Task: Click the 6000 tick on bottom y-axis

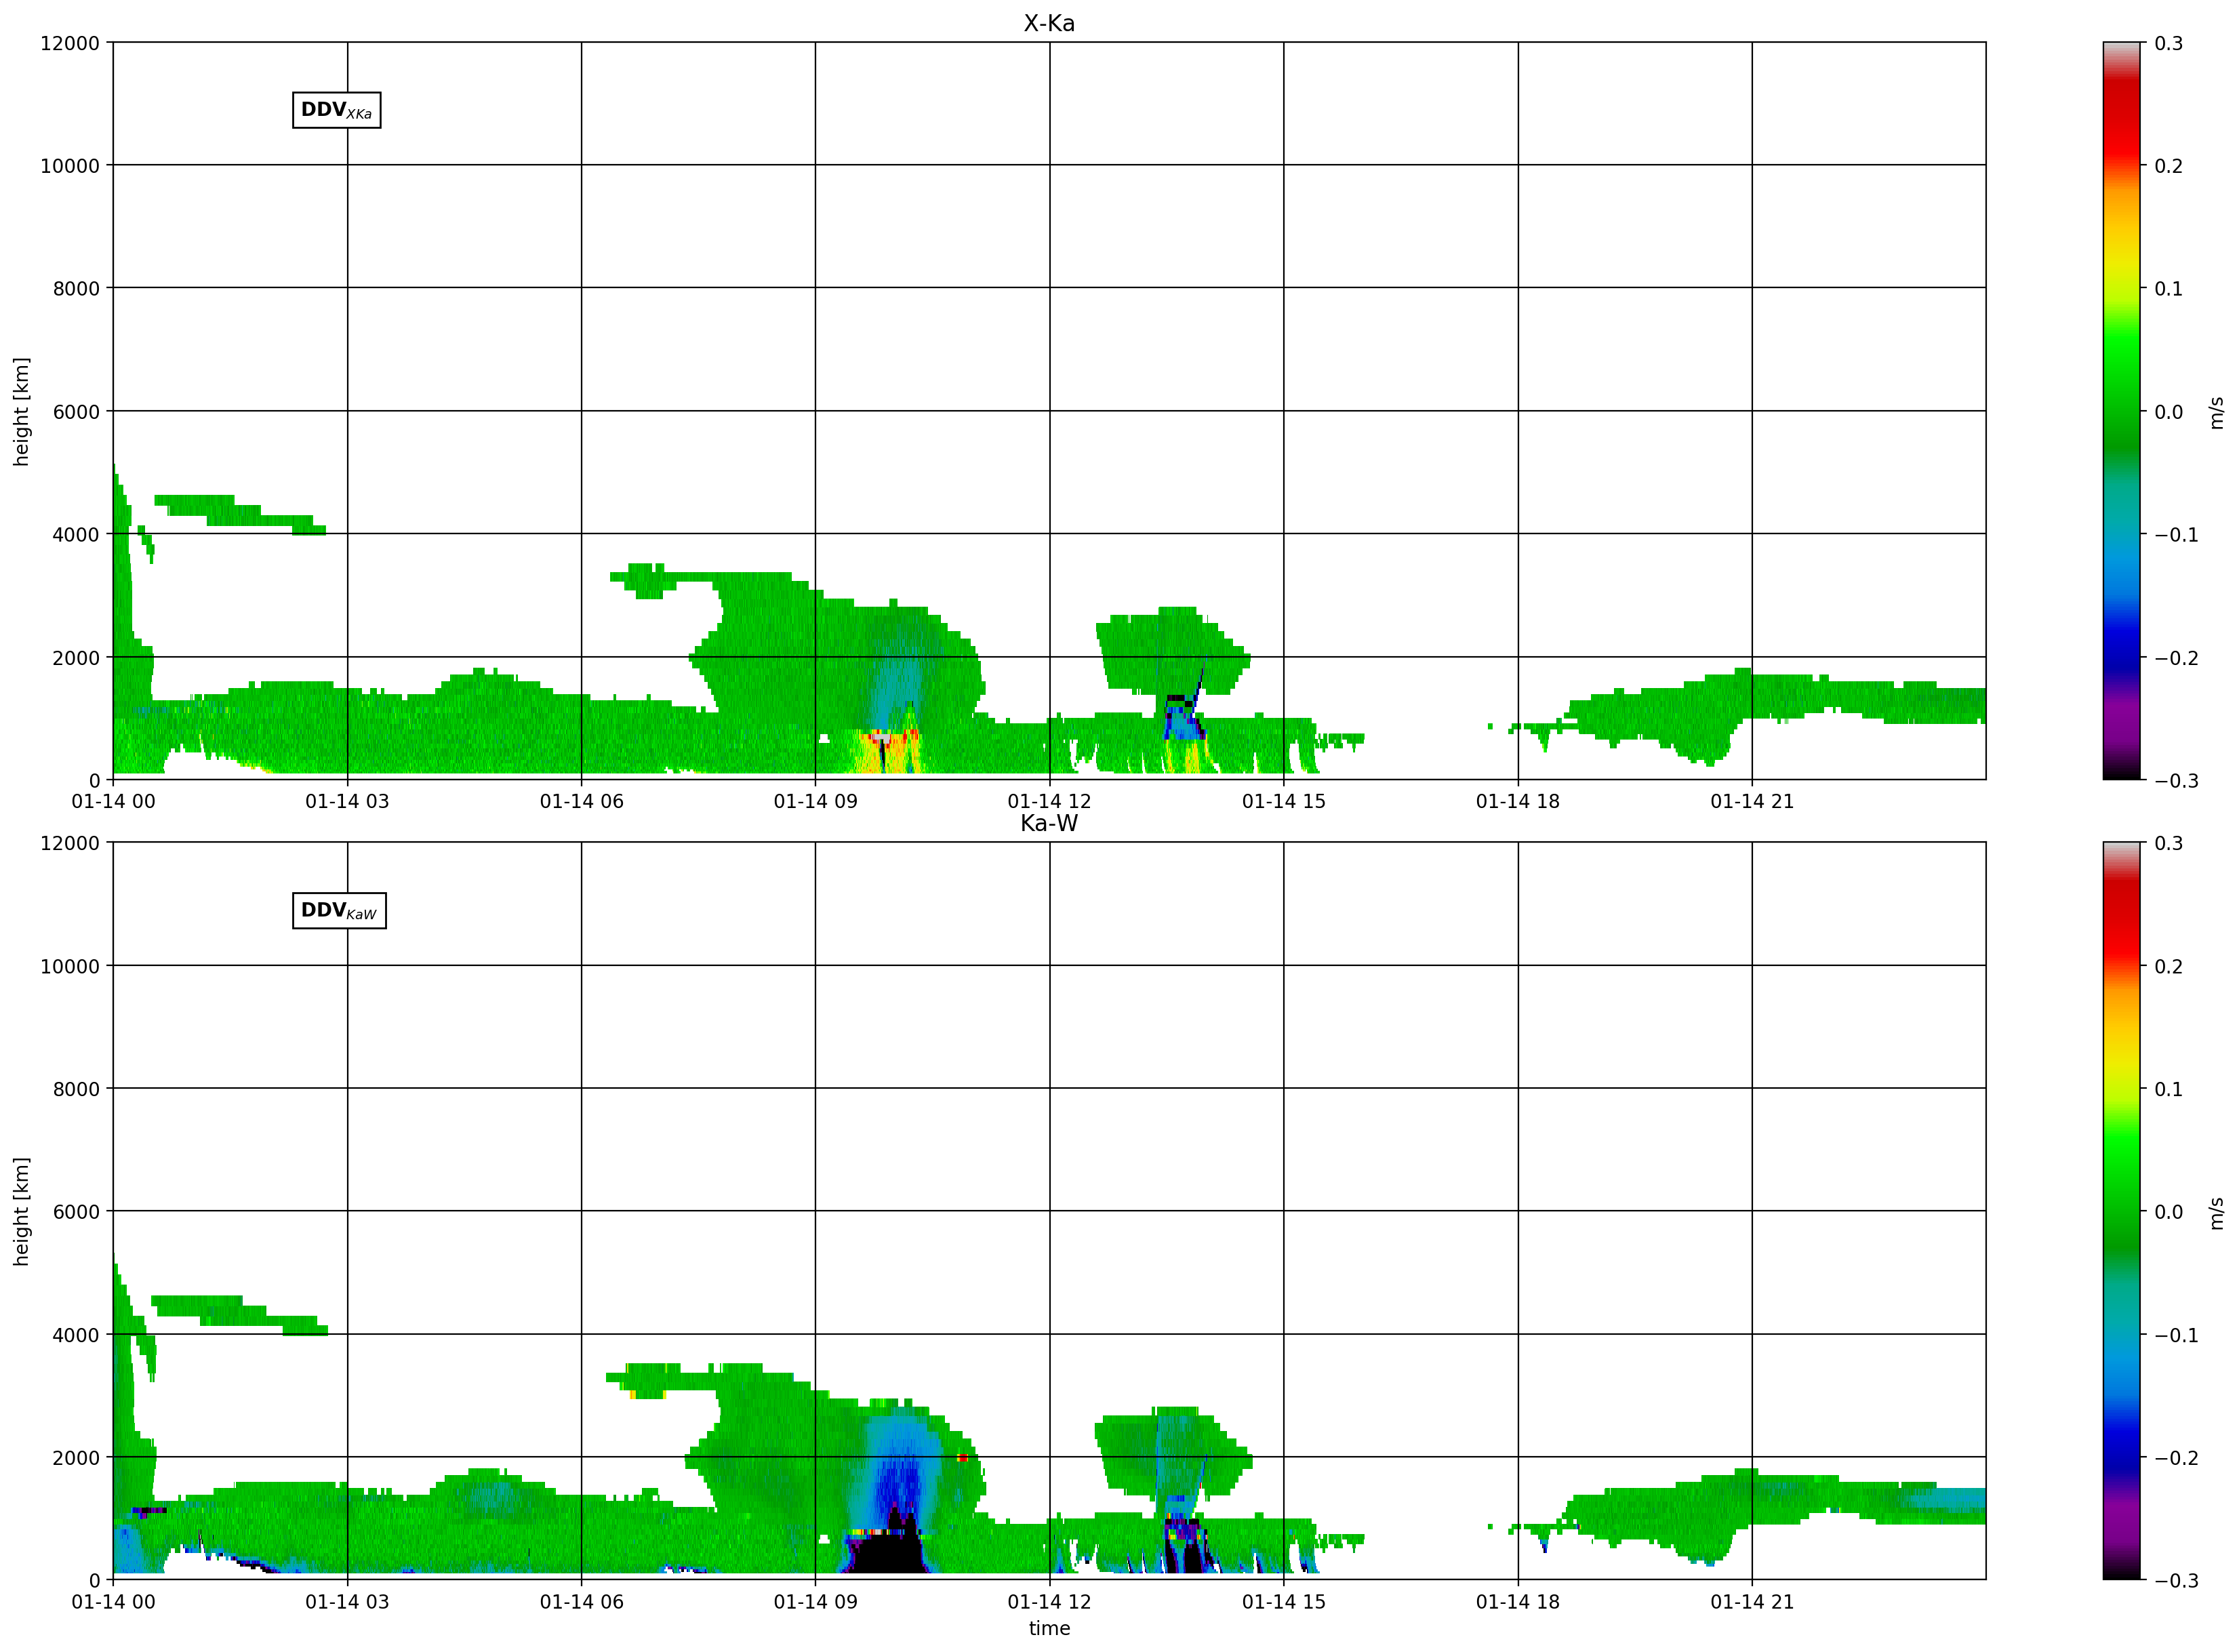Action: coord(76,1211)
